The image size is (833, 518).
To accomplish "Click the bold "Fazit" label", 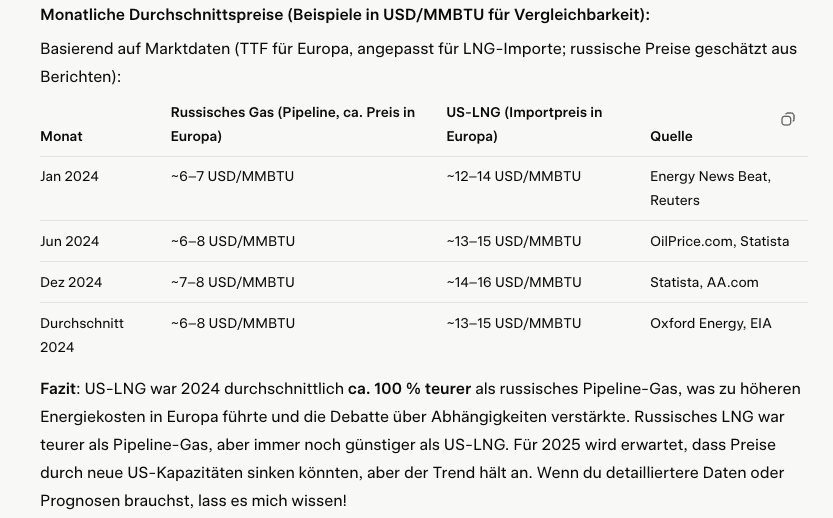I will [58, 388].
